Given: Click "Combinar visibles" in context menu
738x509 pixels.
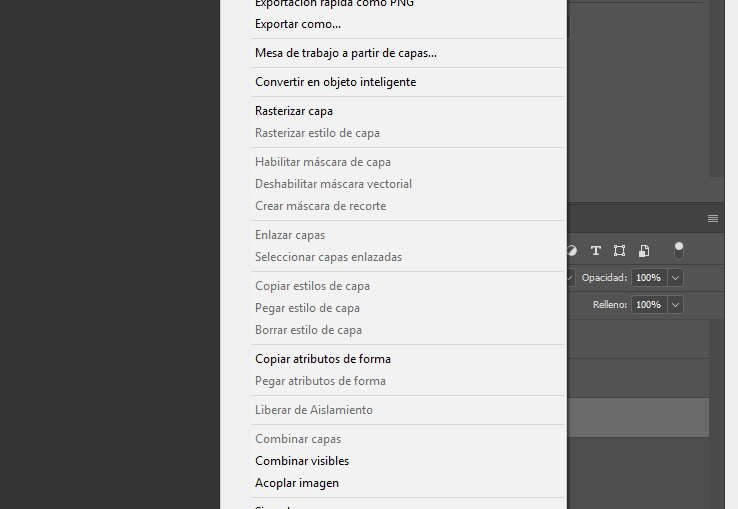Looking at the screenshot, I should click(x=302, y=461).
